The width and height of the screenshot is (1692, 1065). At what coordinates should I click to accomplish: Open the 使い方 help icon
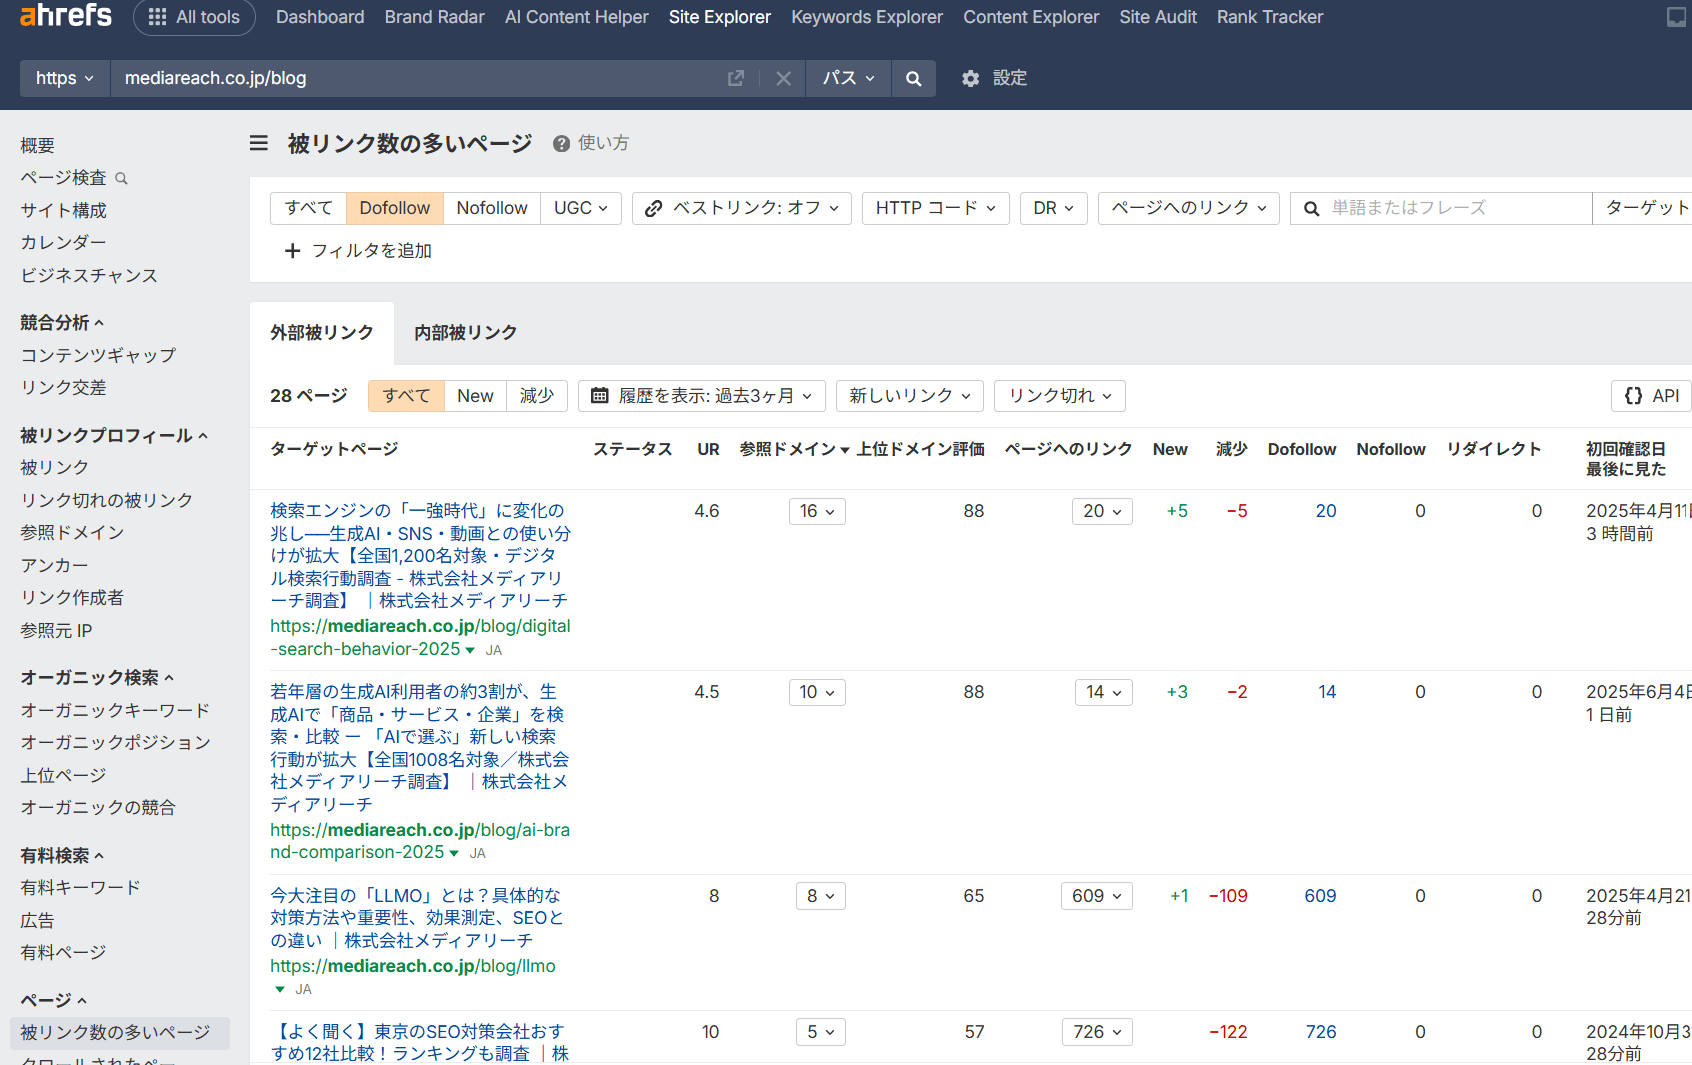point(562,143)
